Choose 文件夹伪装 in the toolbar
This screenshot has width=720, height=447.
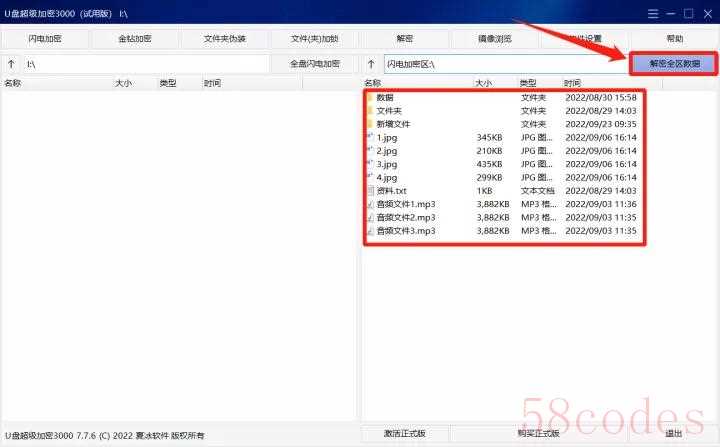225,39
